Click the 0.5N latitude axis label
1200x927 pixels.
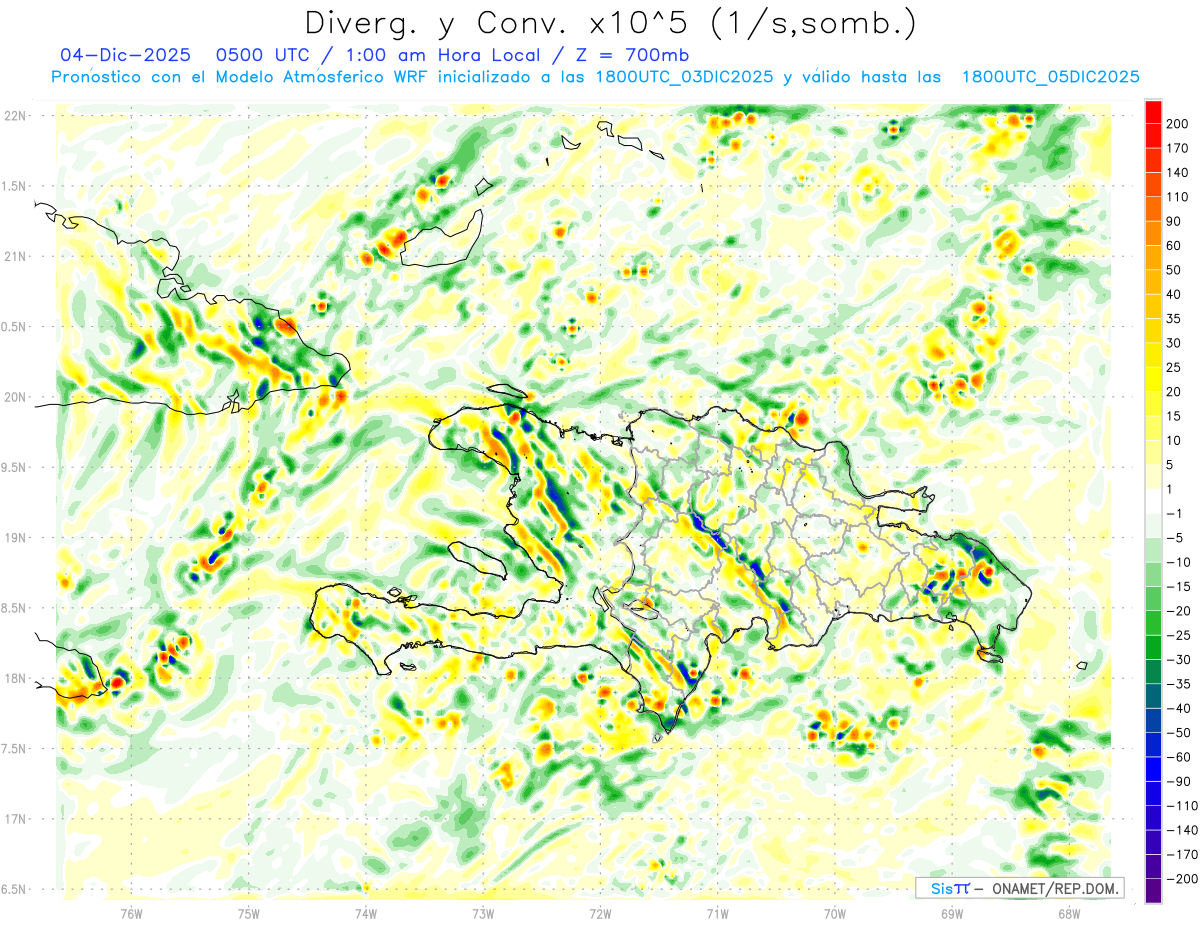(14, 327)
